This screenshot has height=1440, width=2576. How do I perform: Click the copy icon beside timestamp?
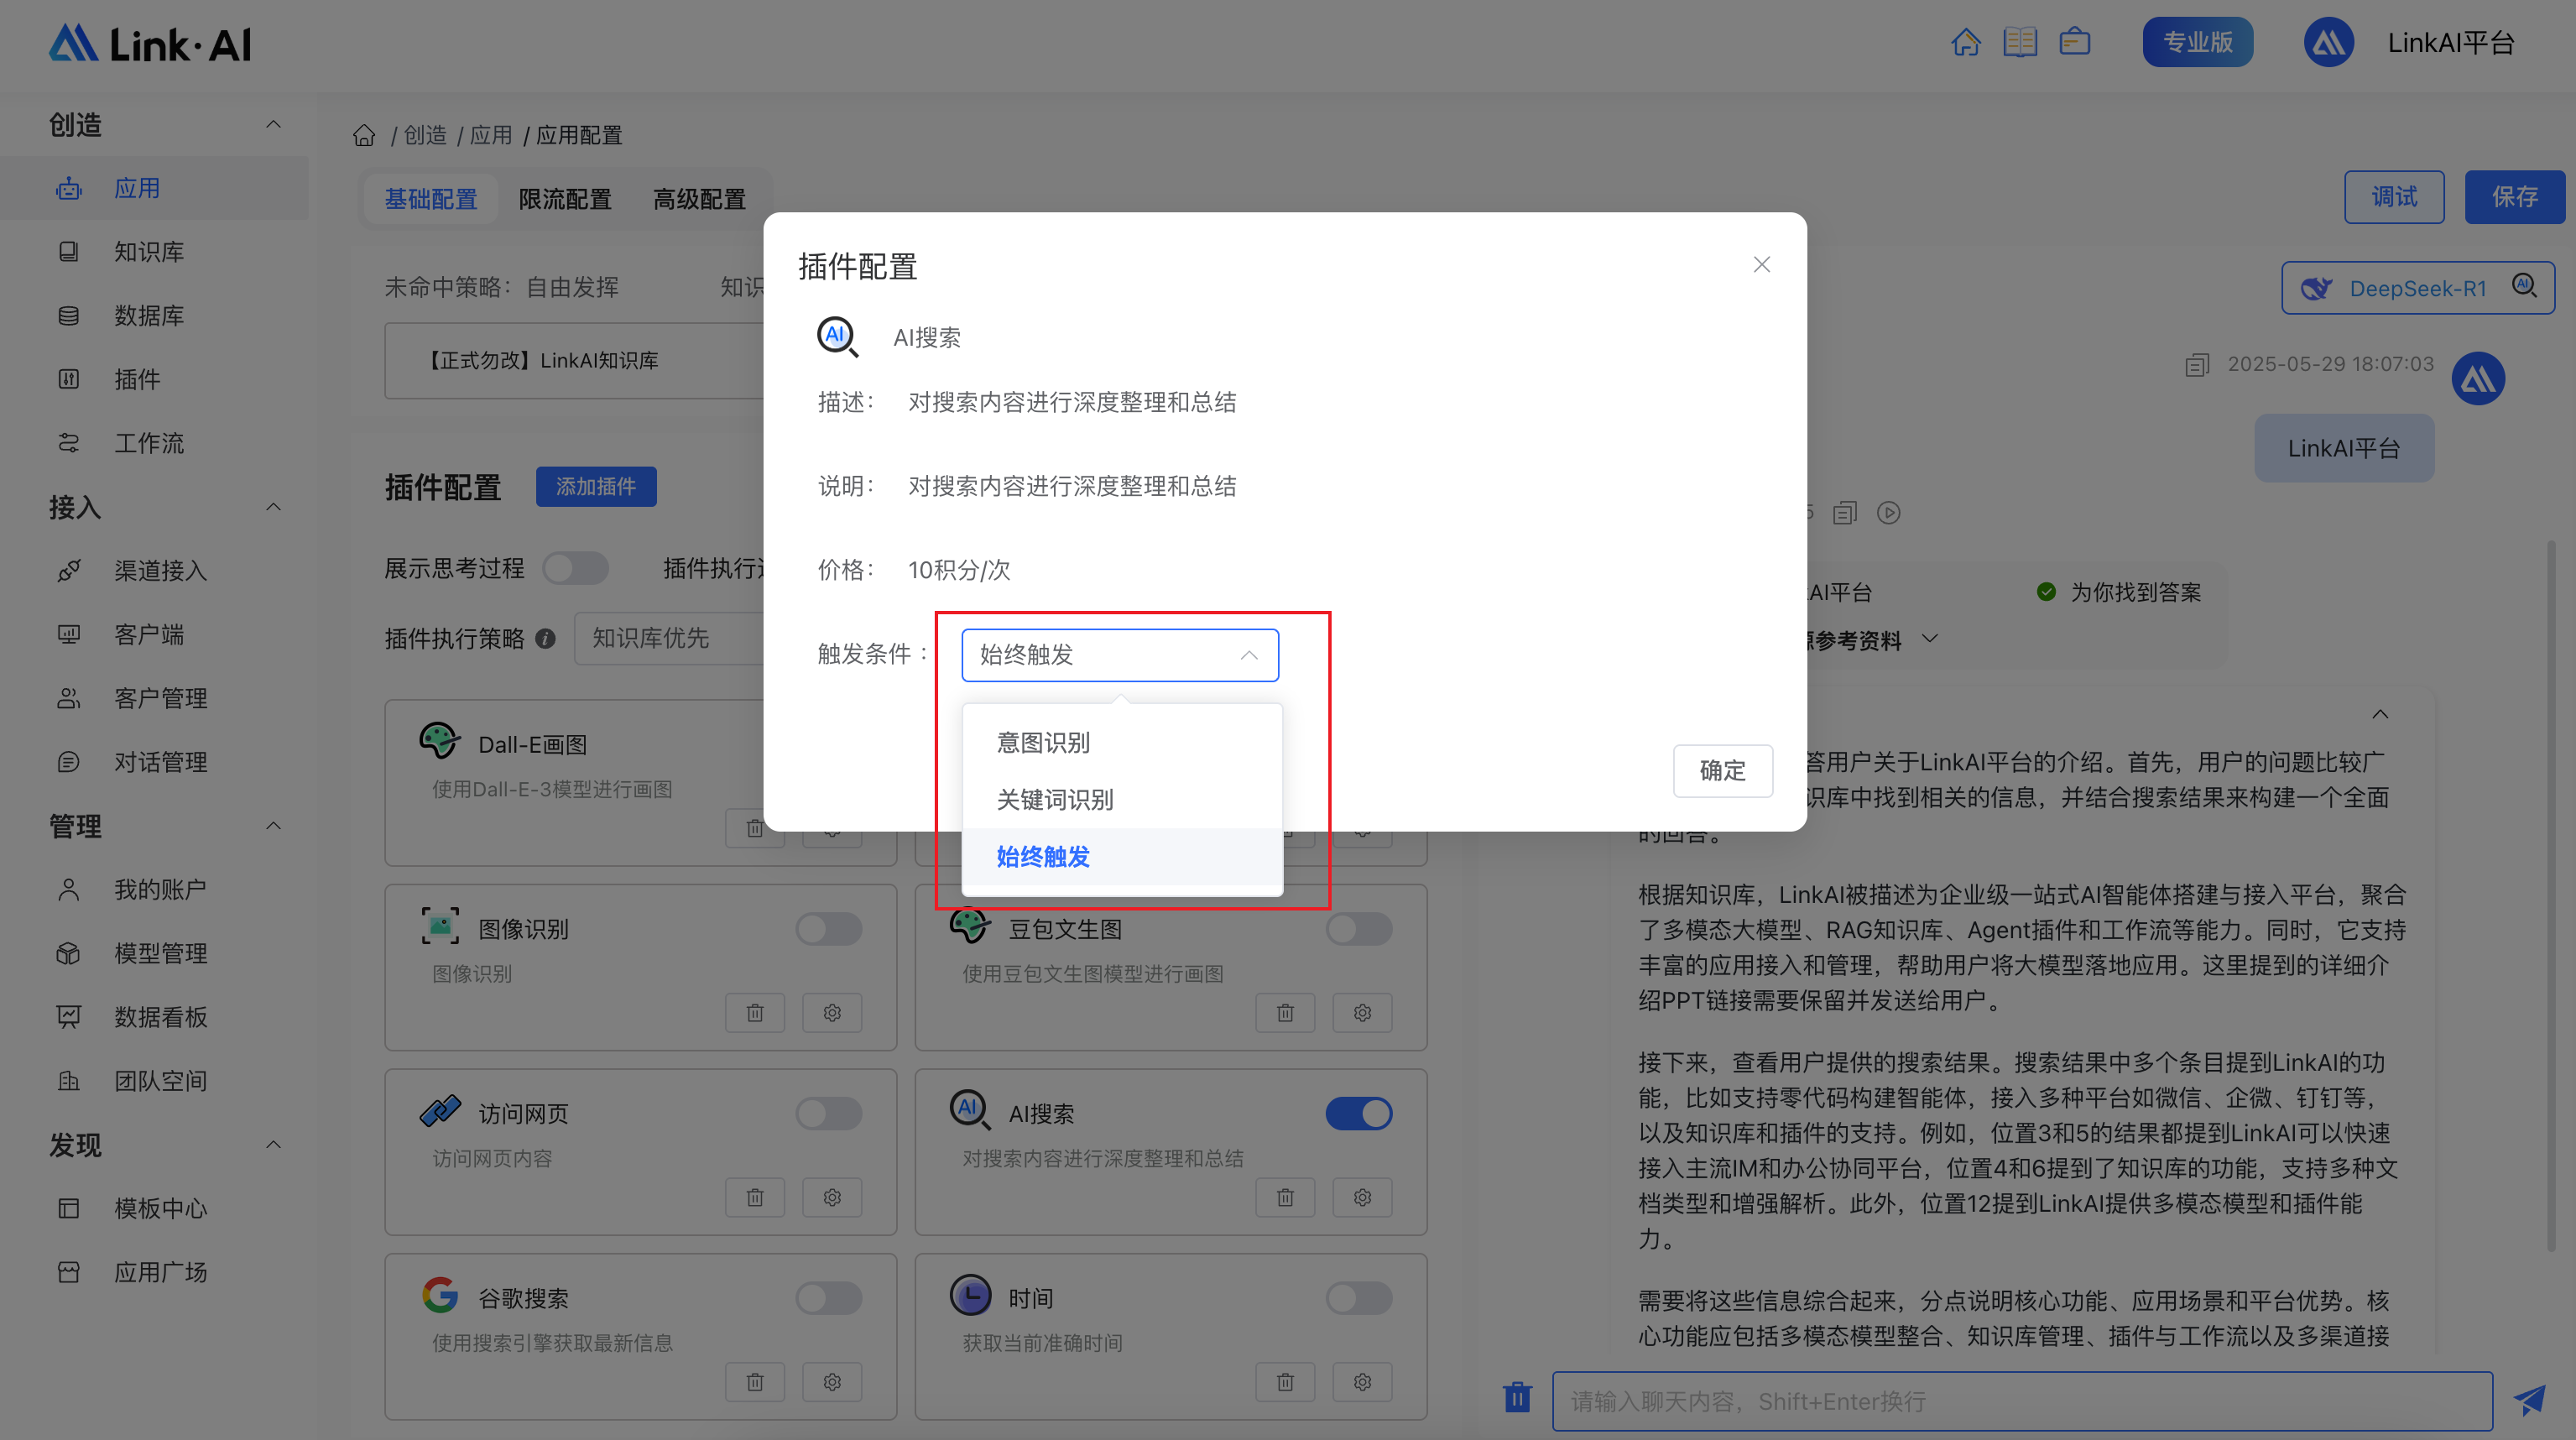[x=2196, y=365]
